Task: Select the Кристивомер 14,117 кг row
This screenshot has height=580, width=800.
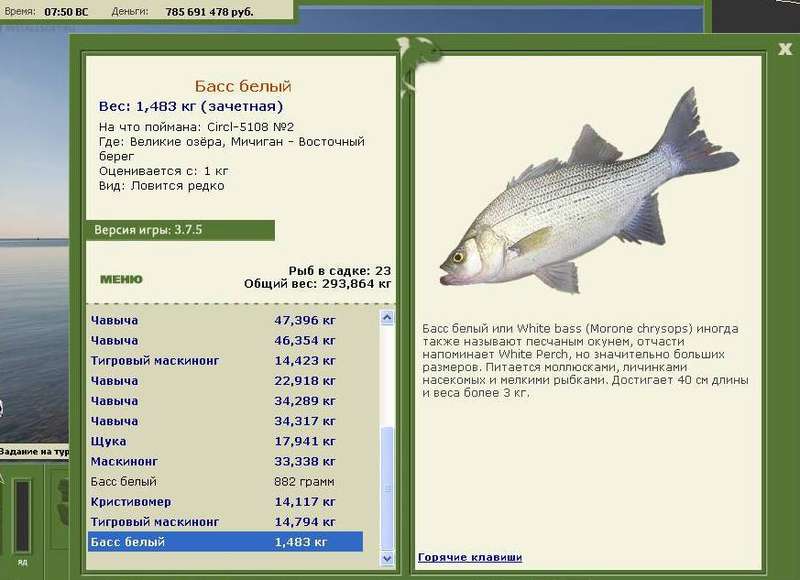Action: 225,501
